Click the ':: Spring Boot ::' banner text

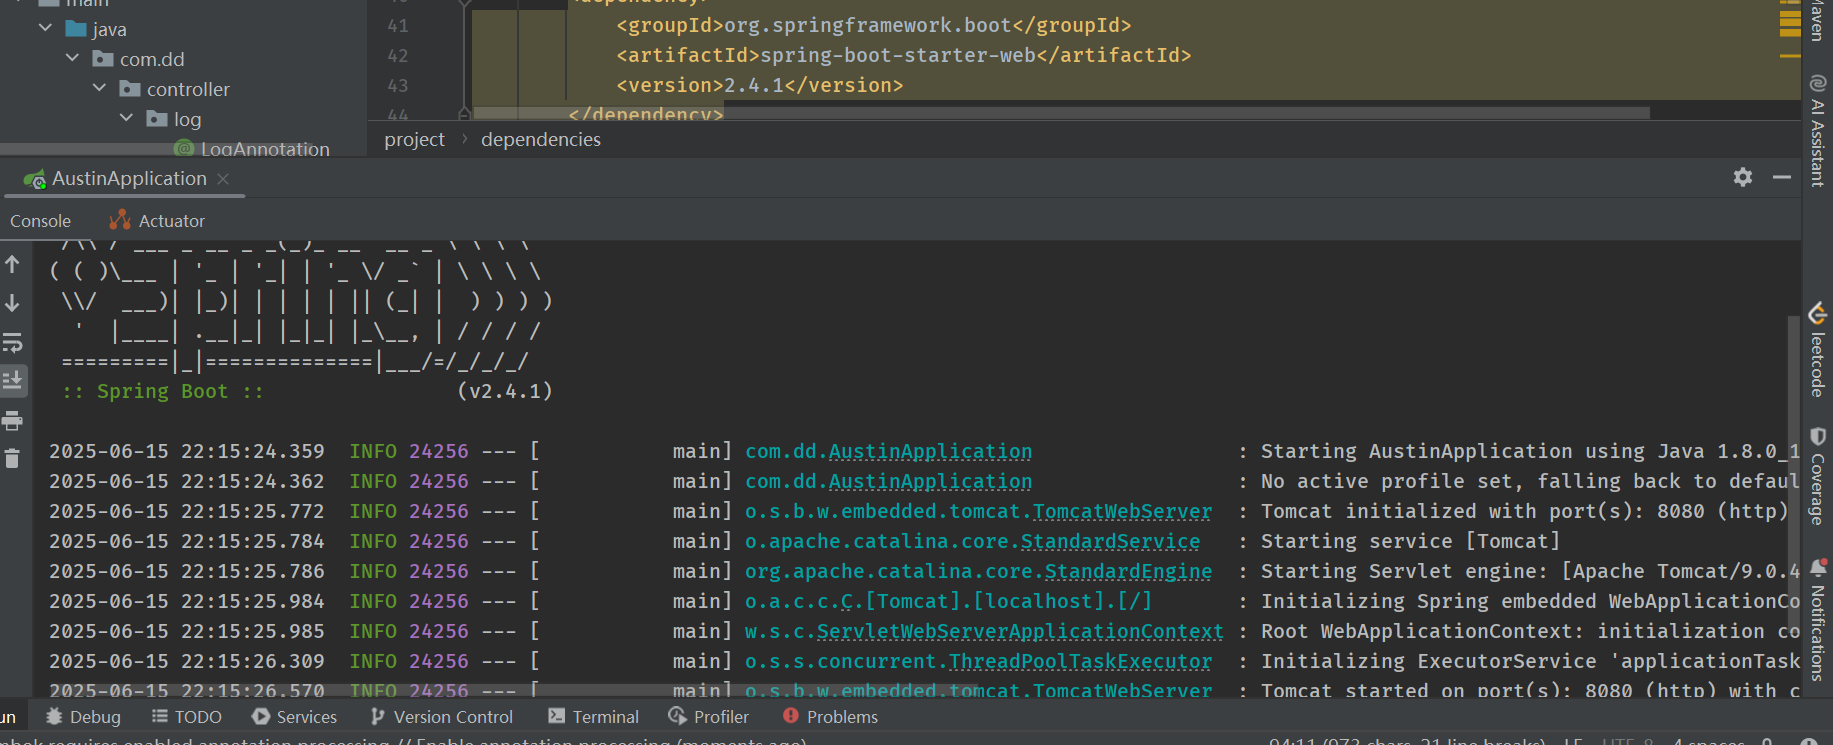(x=163, y=392)
